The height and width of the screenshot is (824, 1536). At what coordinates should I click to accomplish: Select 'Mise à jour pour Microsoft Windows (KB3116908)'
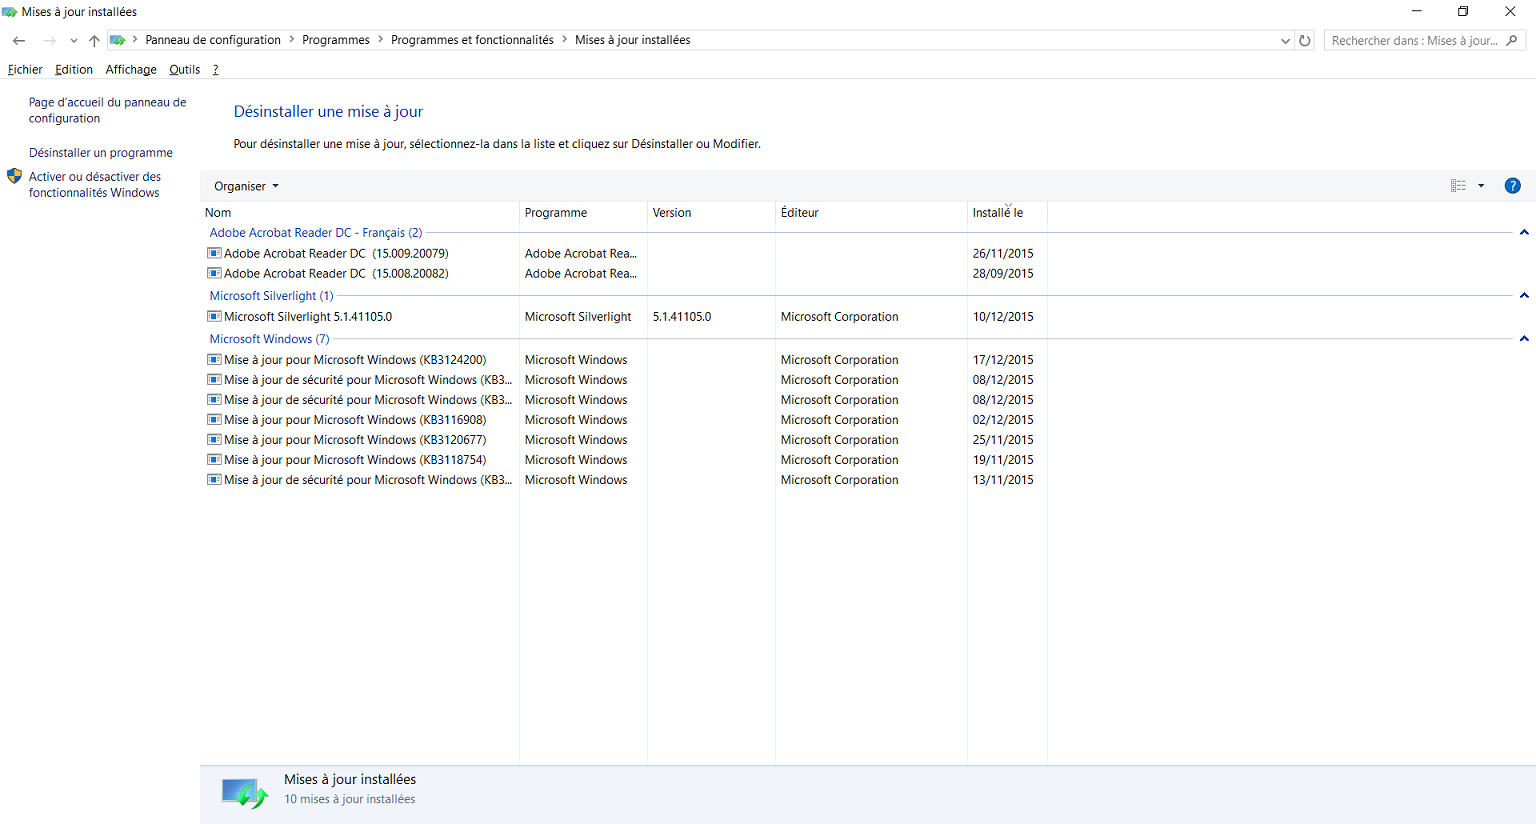355,420
